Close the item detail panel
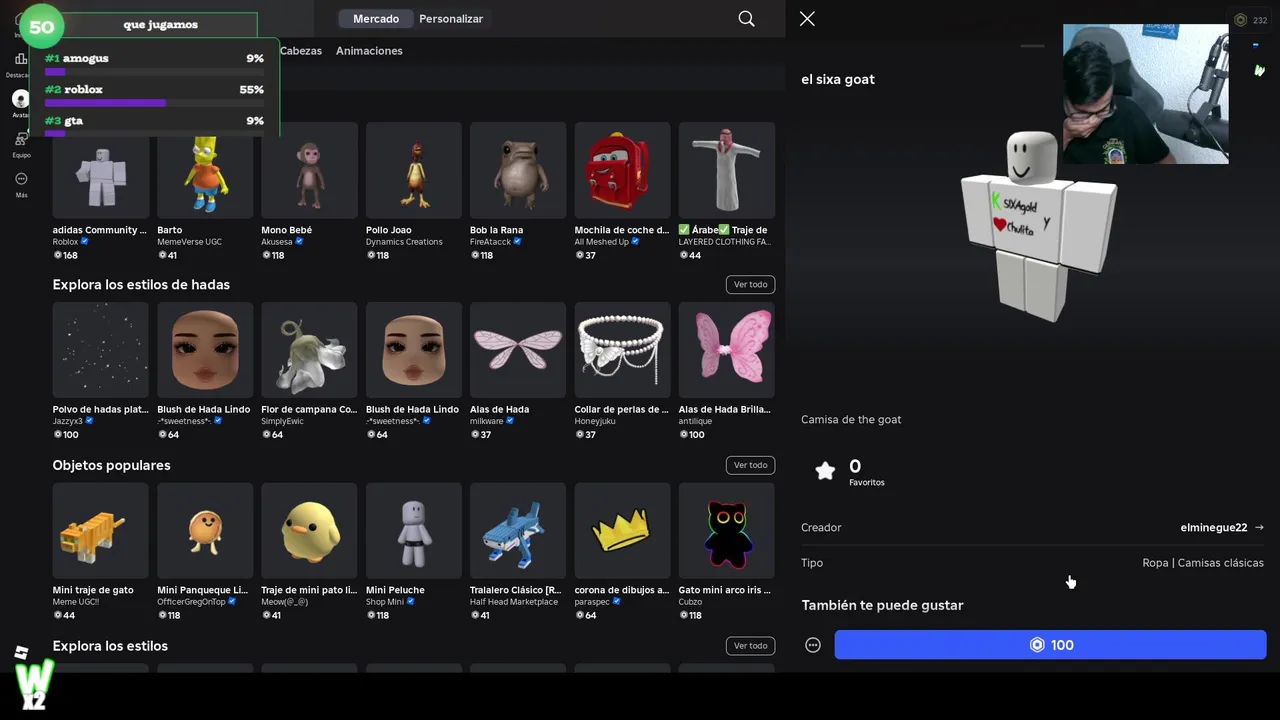The height and width of the screenshot is (720, 1280). [x=807, y=19]
